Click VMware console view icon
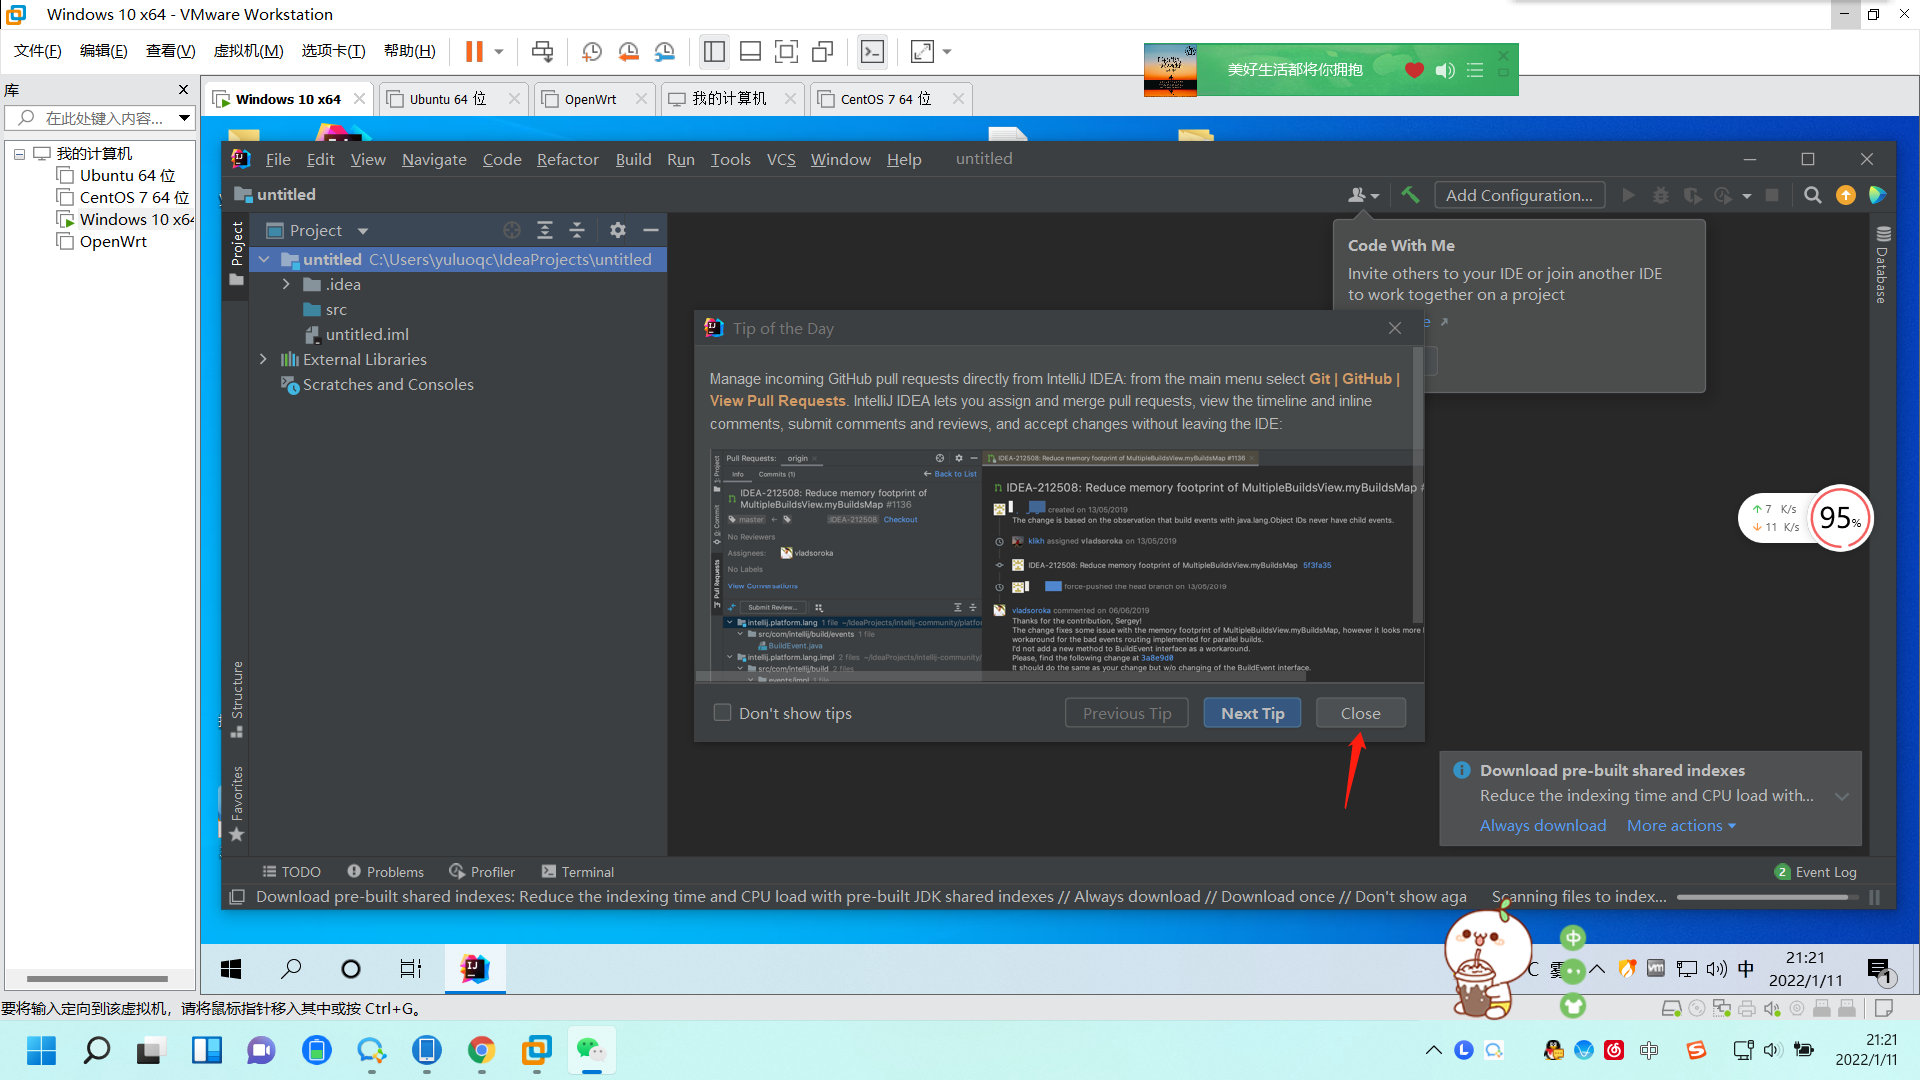Viewport: 1920px width, 1080px height. (873, 51)
